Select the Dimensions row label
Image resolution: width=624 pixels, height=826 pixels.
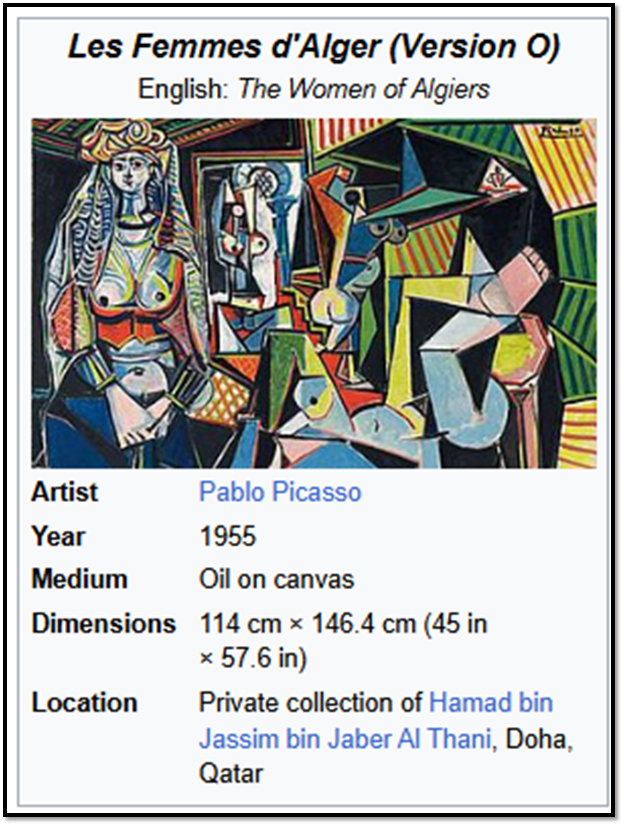click(103, 623)
